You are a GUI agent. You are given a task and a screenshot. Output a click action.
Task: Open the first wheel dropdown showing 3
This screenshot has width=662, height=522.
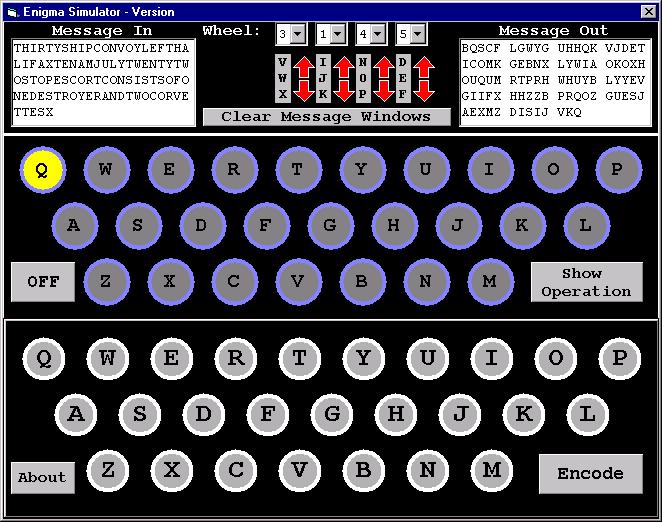pyautogui.click(x=299, y=35)
